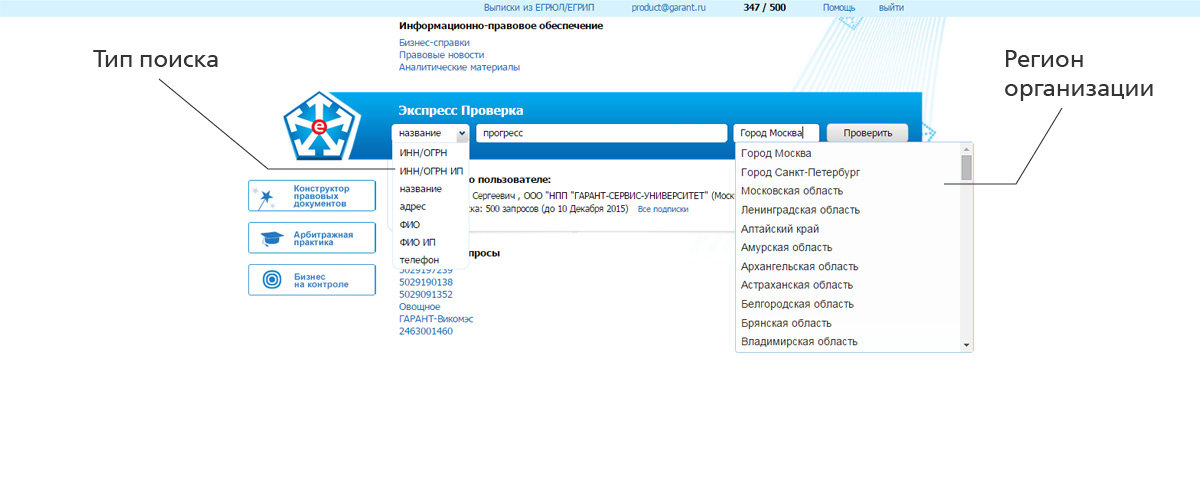Image resolution: width=1200 pixels, height=484 pixels.
Task: Click the graduation cap icon in Арбитражная практика
Action: (x=271, y=238)
